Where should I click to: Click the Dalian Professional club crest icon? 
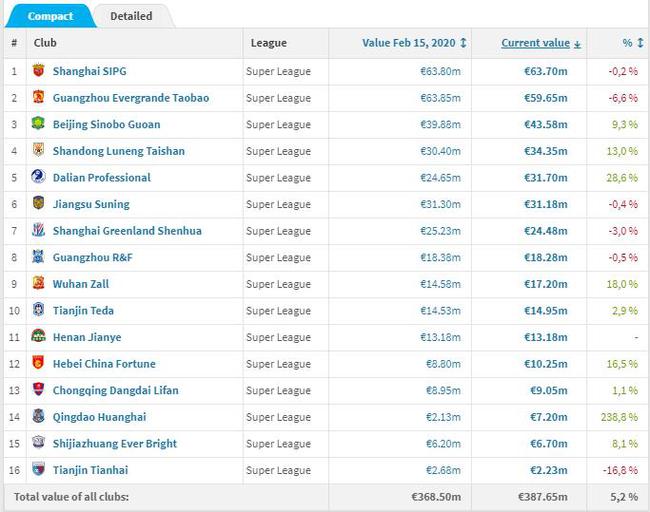click(x=38, y=177)
